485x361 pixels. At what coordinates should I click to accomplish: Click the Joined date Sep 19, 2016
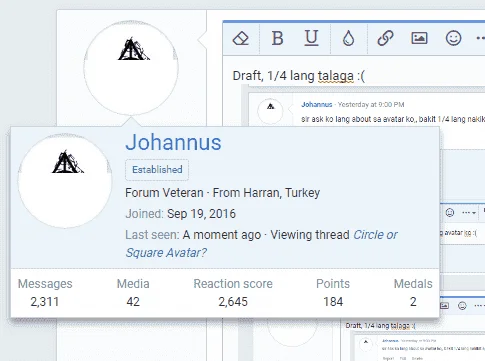201,214
